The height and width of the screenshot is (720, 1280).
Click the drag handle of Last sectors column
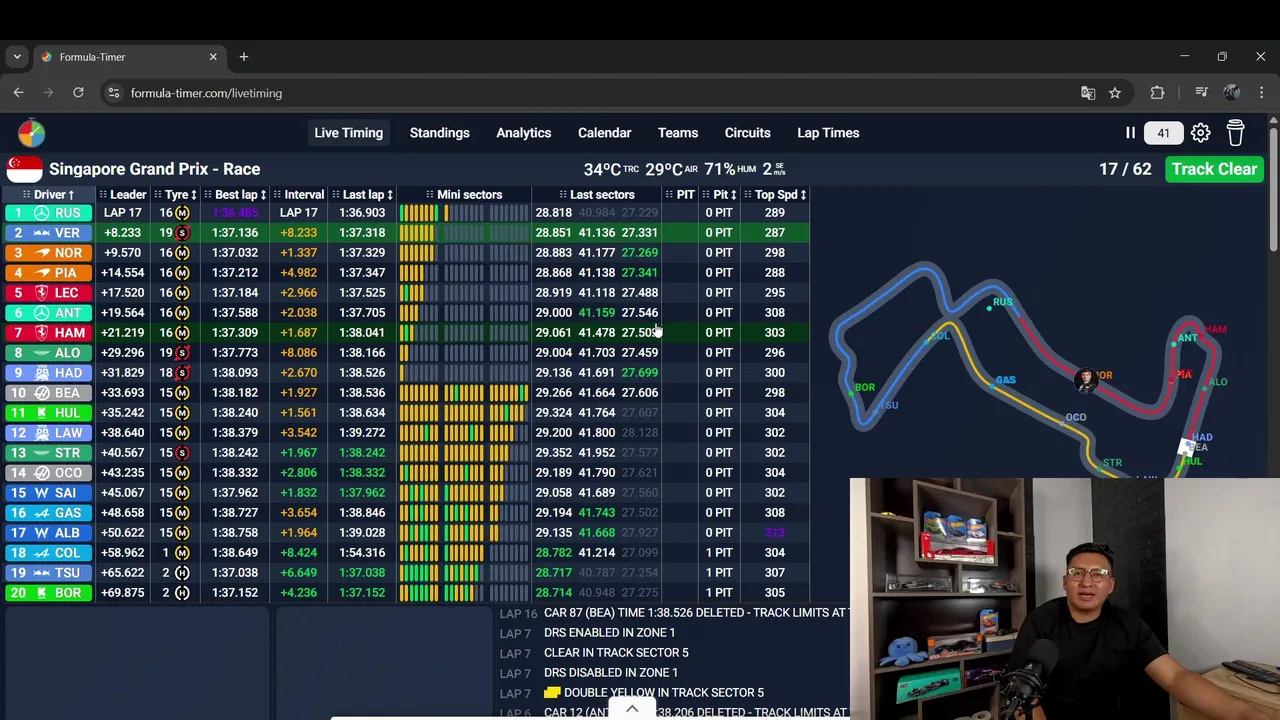[563, 195]
